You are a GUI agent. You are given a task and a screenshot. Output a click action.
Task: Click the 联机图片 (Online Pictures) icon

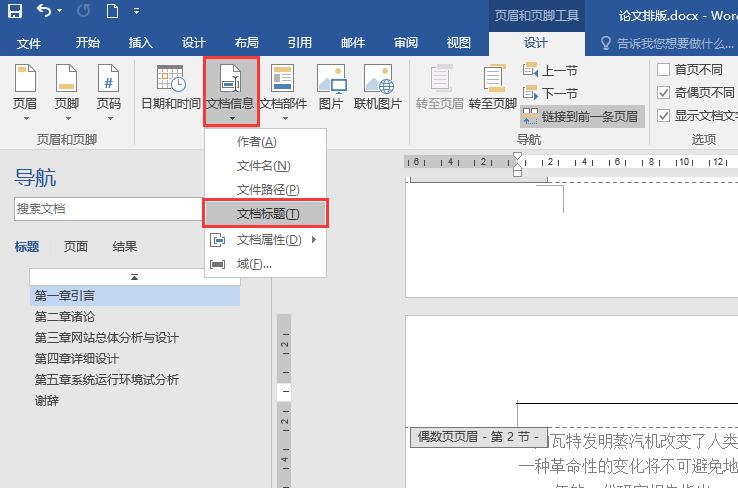[378, 80]
